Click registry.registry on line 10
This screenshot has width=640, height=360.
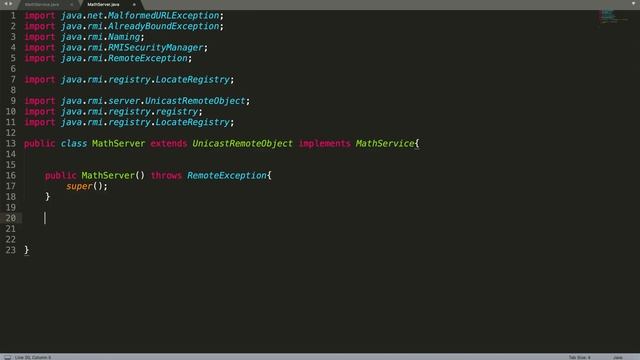[153, 111]
